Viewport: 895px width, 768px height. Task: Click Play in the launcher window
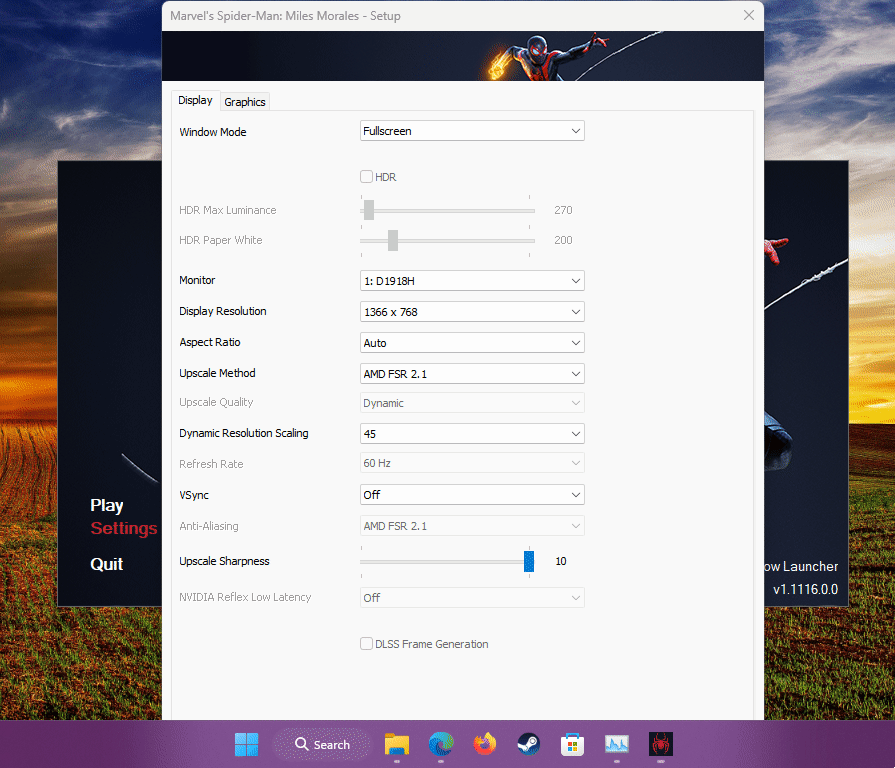point(107,505)
